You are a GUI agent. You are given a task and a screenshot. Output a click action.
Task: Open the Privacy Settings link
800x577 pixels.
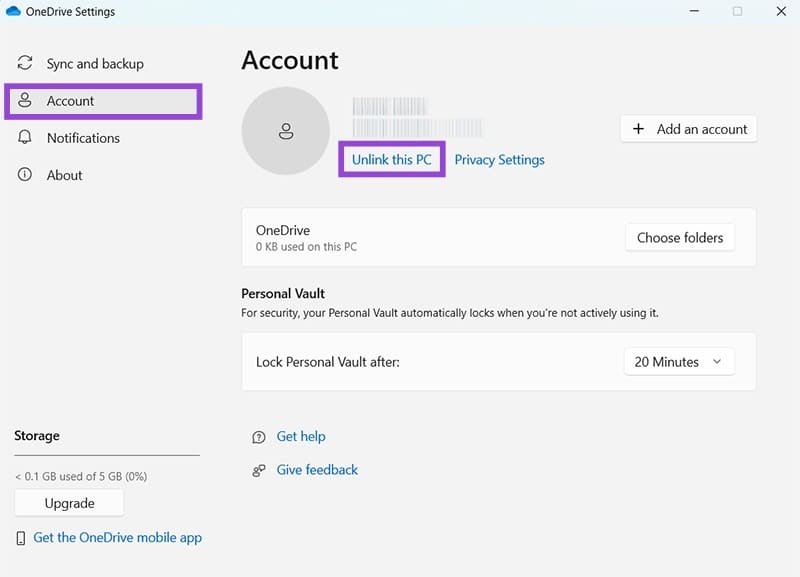(x=499, y=160)
